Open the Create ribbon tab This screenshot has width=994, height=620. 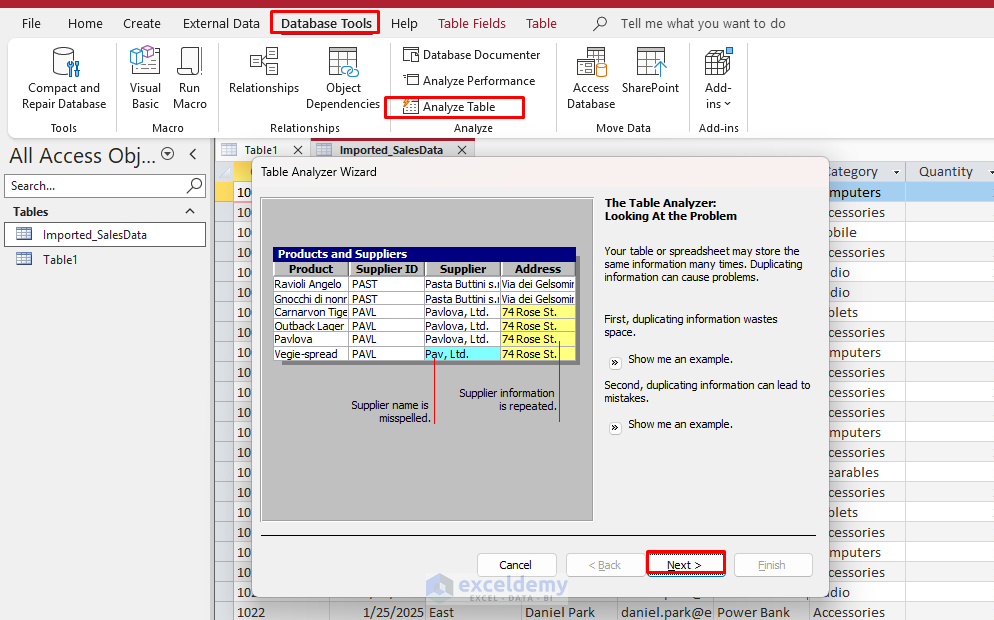click(x=142, y=23)
